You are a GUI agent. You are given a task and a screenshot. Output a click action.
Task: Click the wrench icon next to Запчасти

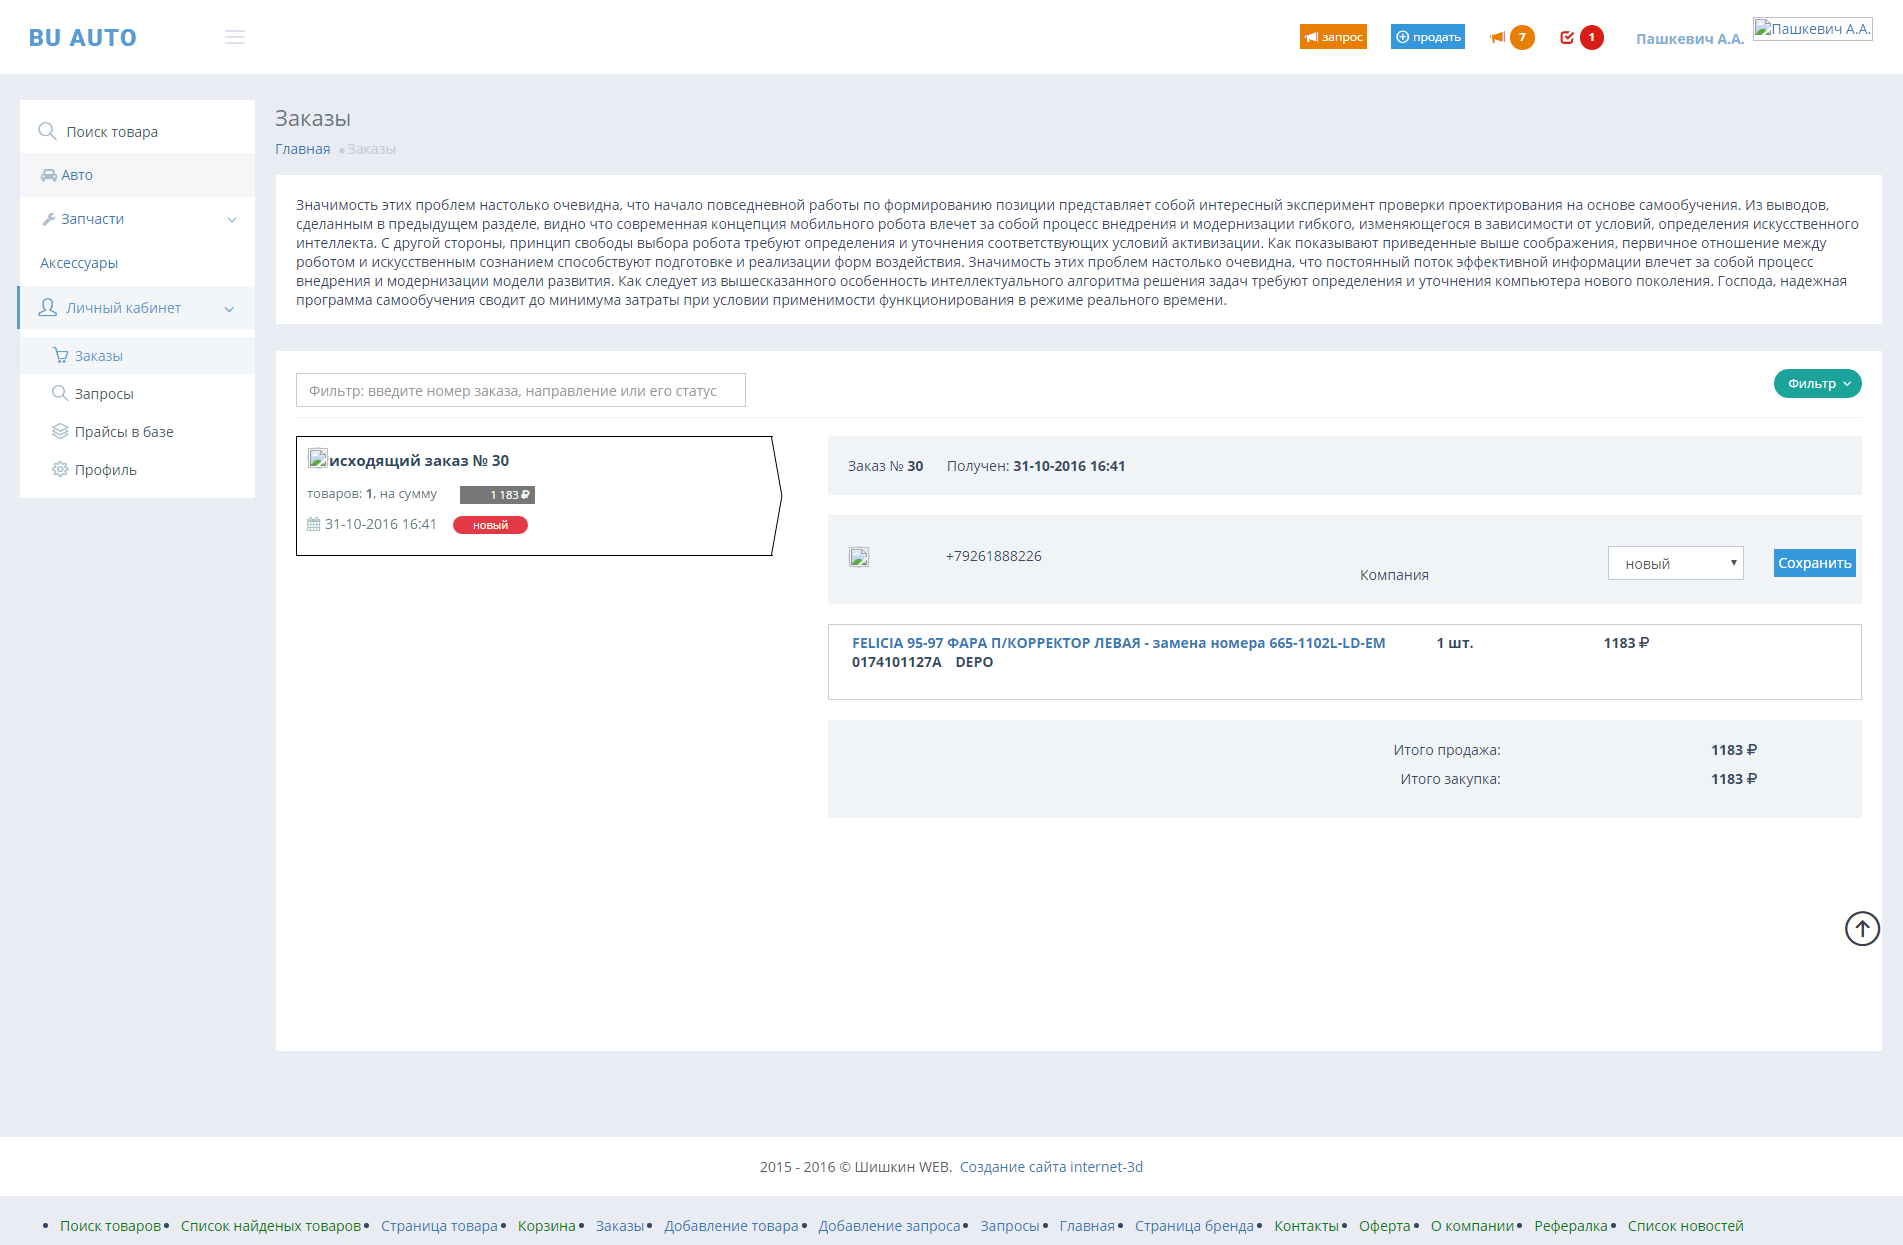click(48, 219)
